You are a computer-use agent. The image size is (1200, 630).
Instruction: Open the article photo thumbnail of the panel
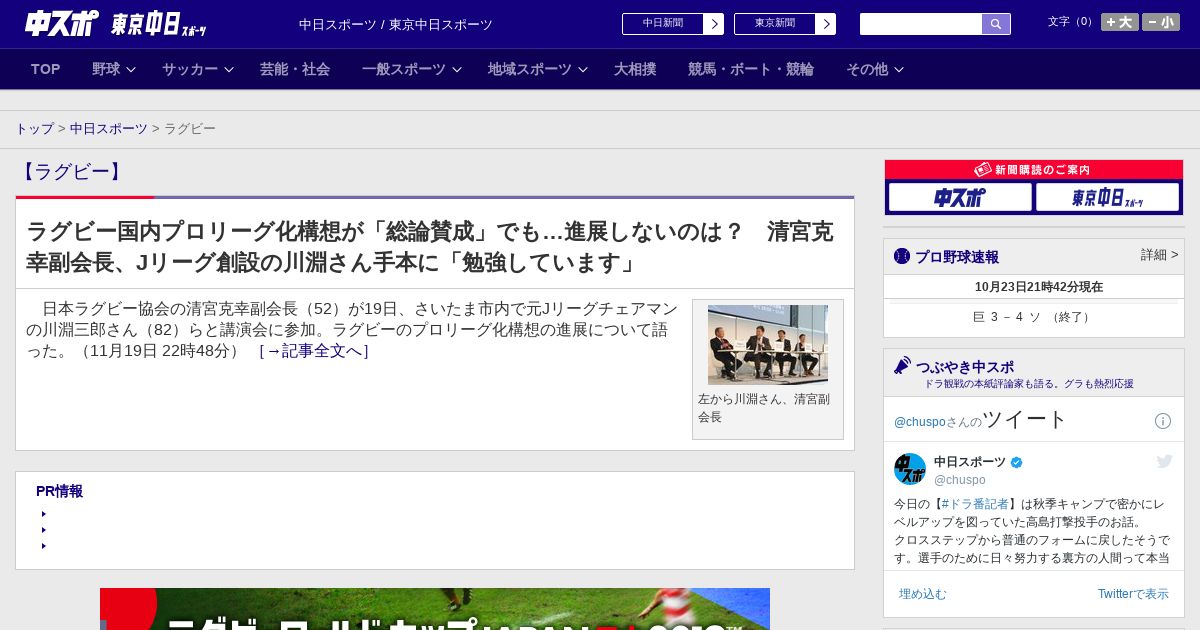click(767, 345)
